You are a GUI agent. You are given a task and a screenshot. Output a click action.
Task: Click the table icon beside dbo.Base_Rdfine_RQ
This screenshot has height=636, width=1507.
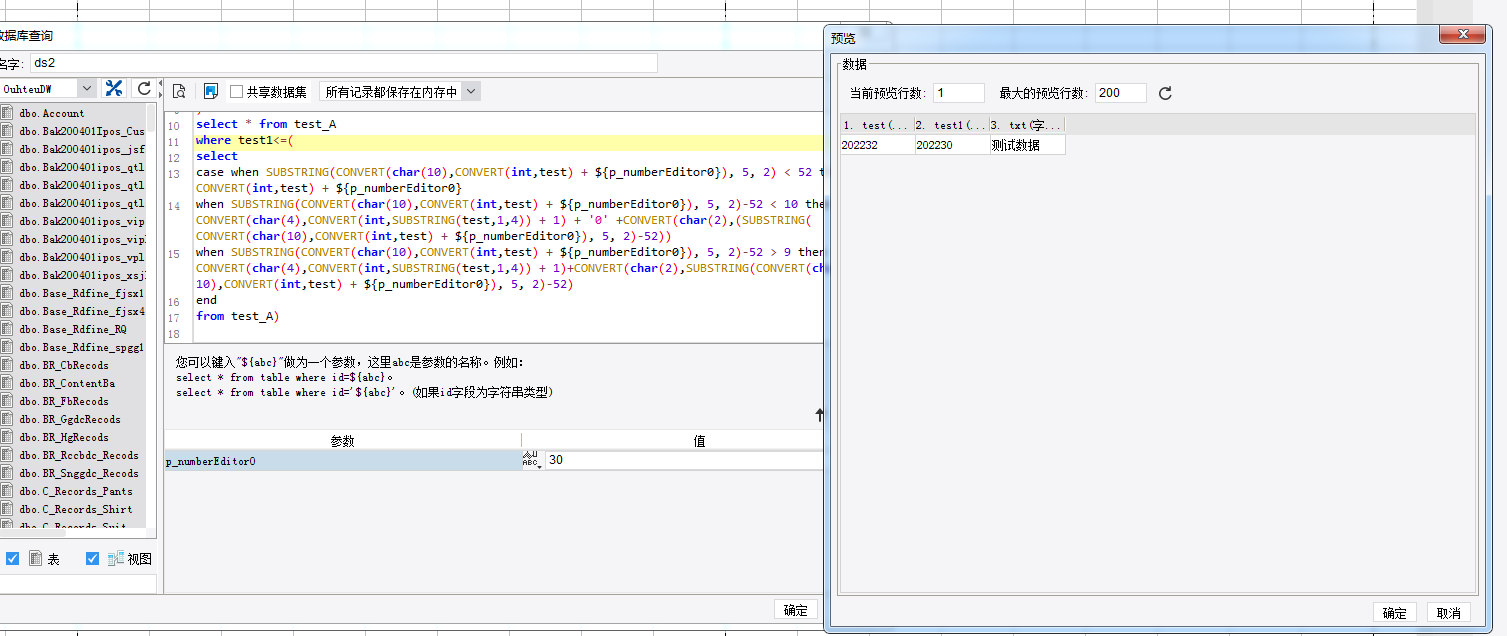(6, 329)
